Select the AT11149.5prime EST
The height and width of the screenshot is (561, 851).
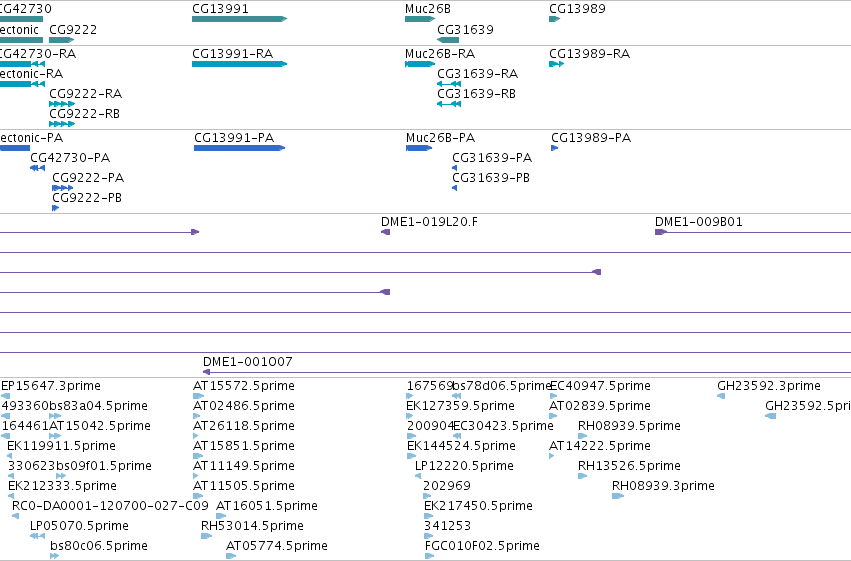coord(244,466)
